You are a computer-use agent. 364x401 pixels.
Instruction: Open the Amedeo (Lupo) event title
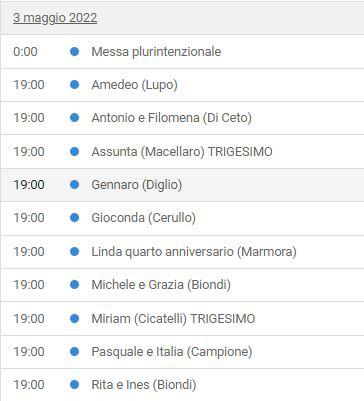click(134, 85)
